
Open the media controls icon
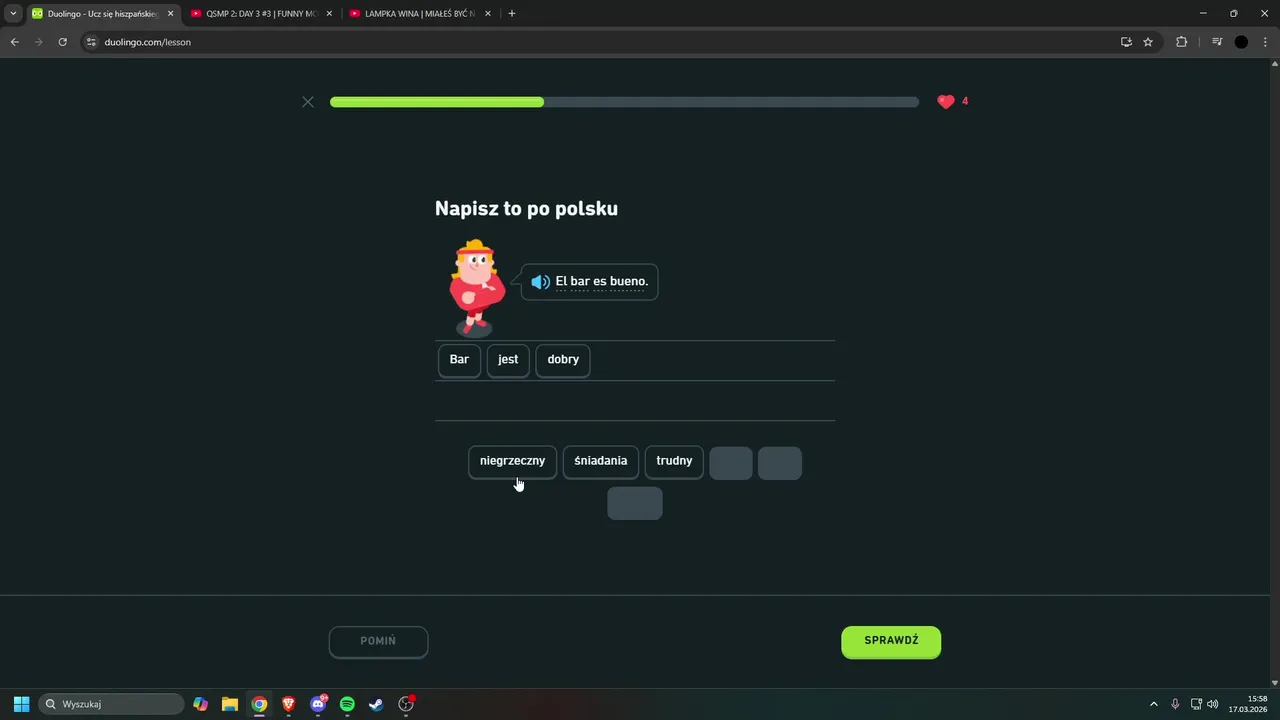tap(1217, 42)
